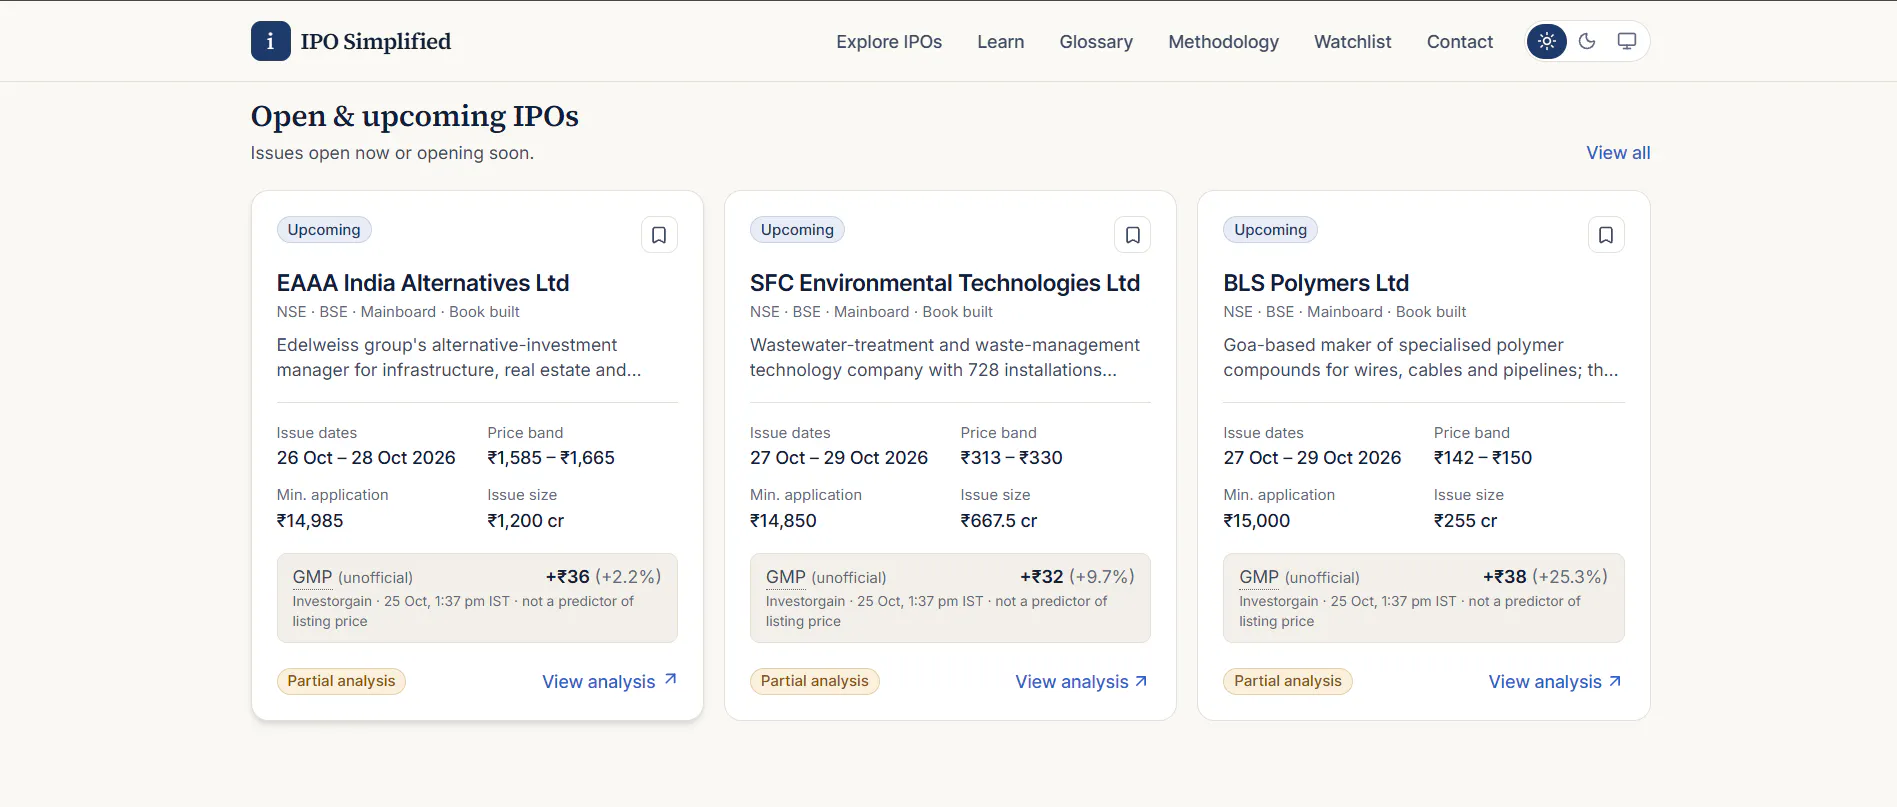This screenshot has height=807, width=1897.
Task: Click min. application ₹14,985
Action: (310, 521)
